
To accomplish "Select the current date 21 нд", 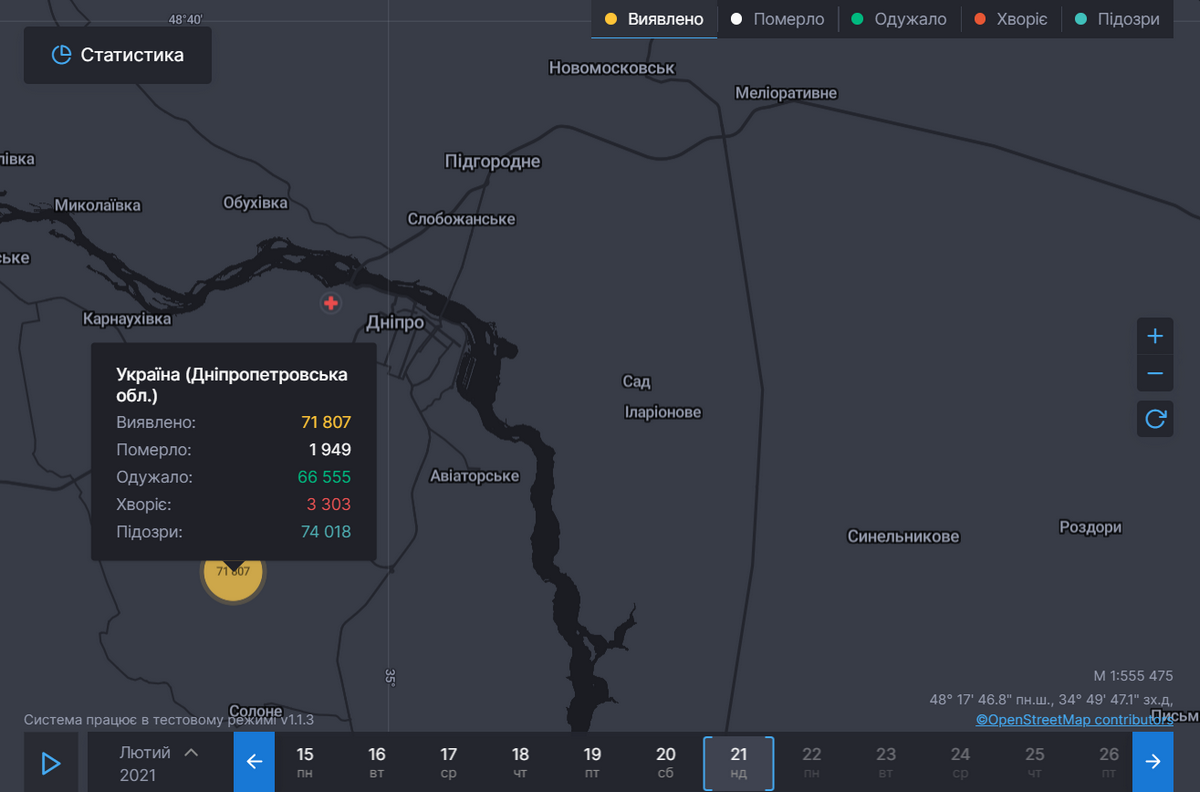I will click(739, 762).
